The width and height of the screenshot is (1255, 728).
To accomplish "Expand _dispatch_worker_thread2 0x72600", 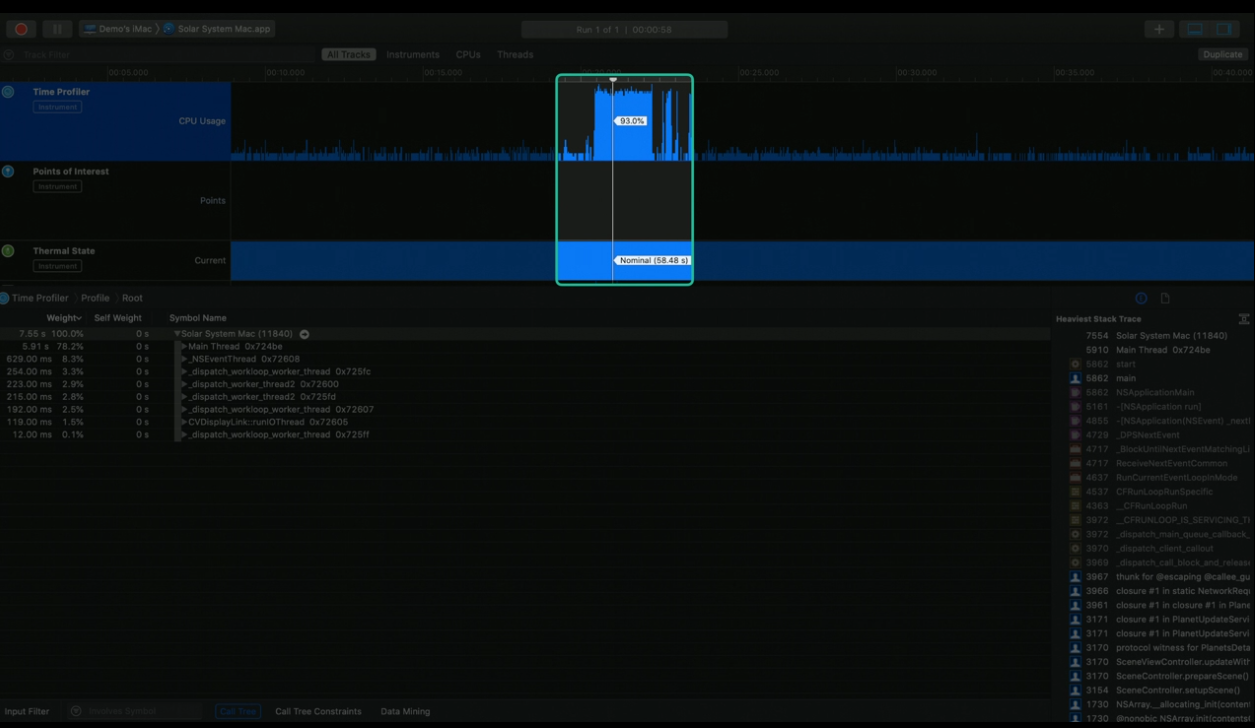I will coord(184,384).
